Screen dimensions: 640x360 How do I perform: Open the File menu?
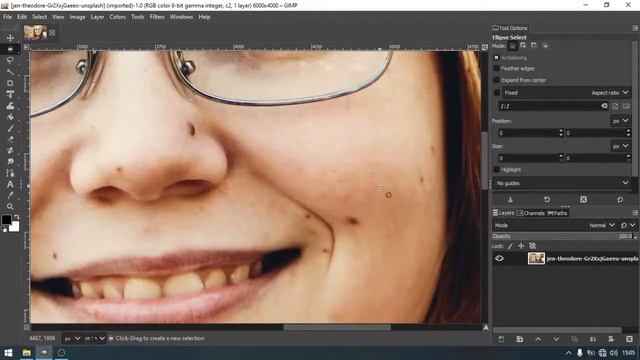coord(7,17)
